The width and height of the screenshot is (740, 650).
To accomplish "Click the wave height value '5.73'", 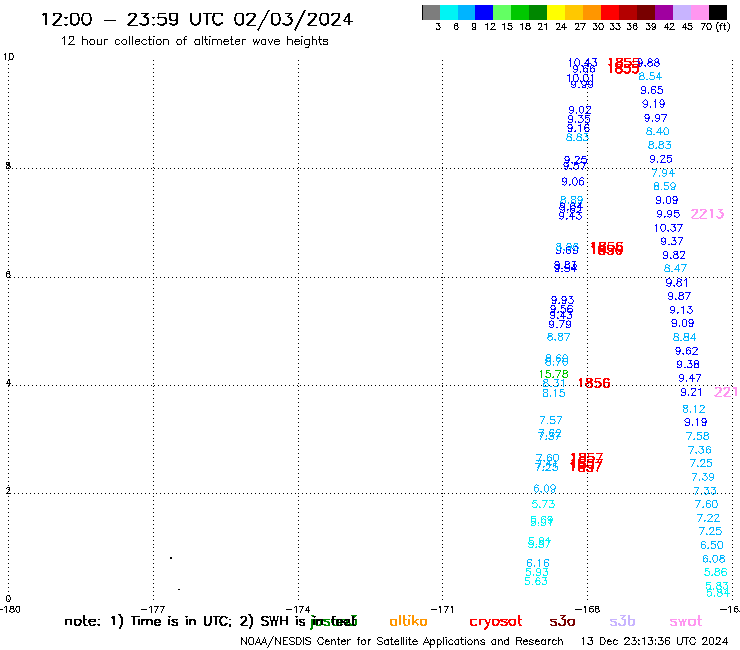I will tap(543, 505).
